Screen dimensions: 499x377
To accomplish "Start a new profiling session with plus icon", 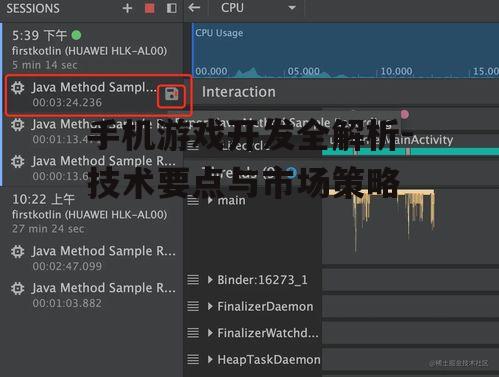I will click(127, 8).
